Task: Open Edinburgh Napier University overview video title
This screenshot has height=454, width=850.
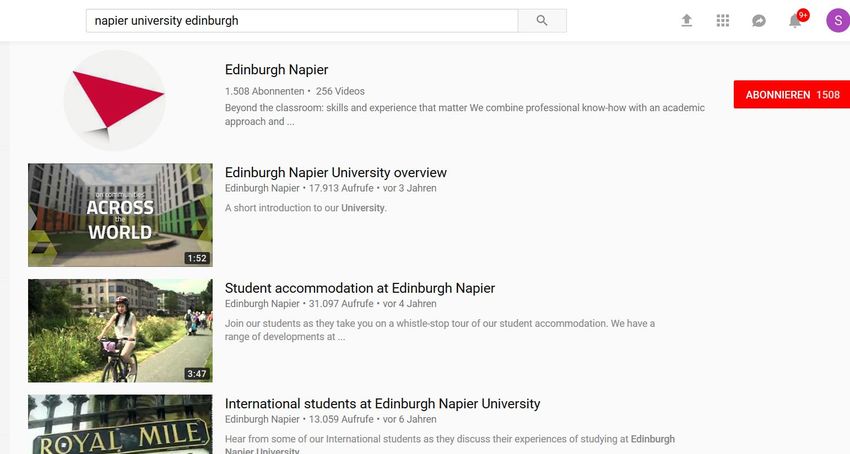Action: [x=336, y=172]
